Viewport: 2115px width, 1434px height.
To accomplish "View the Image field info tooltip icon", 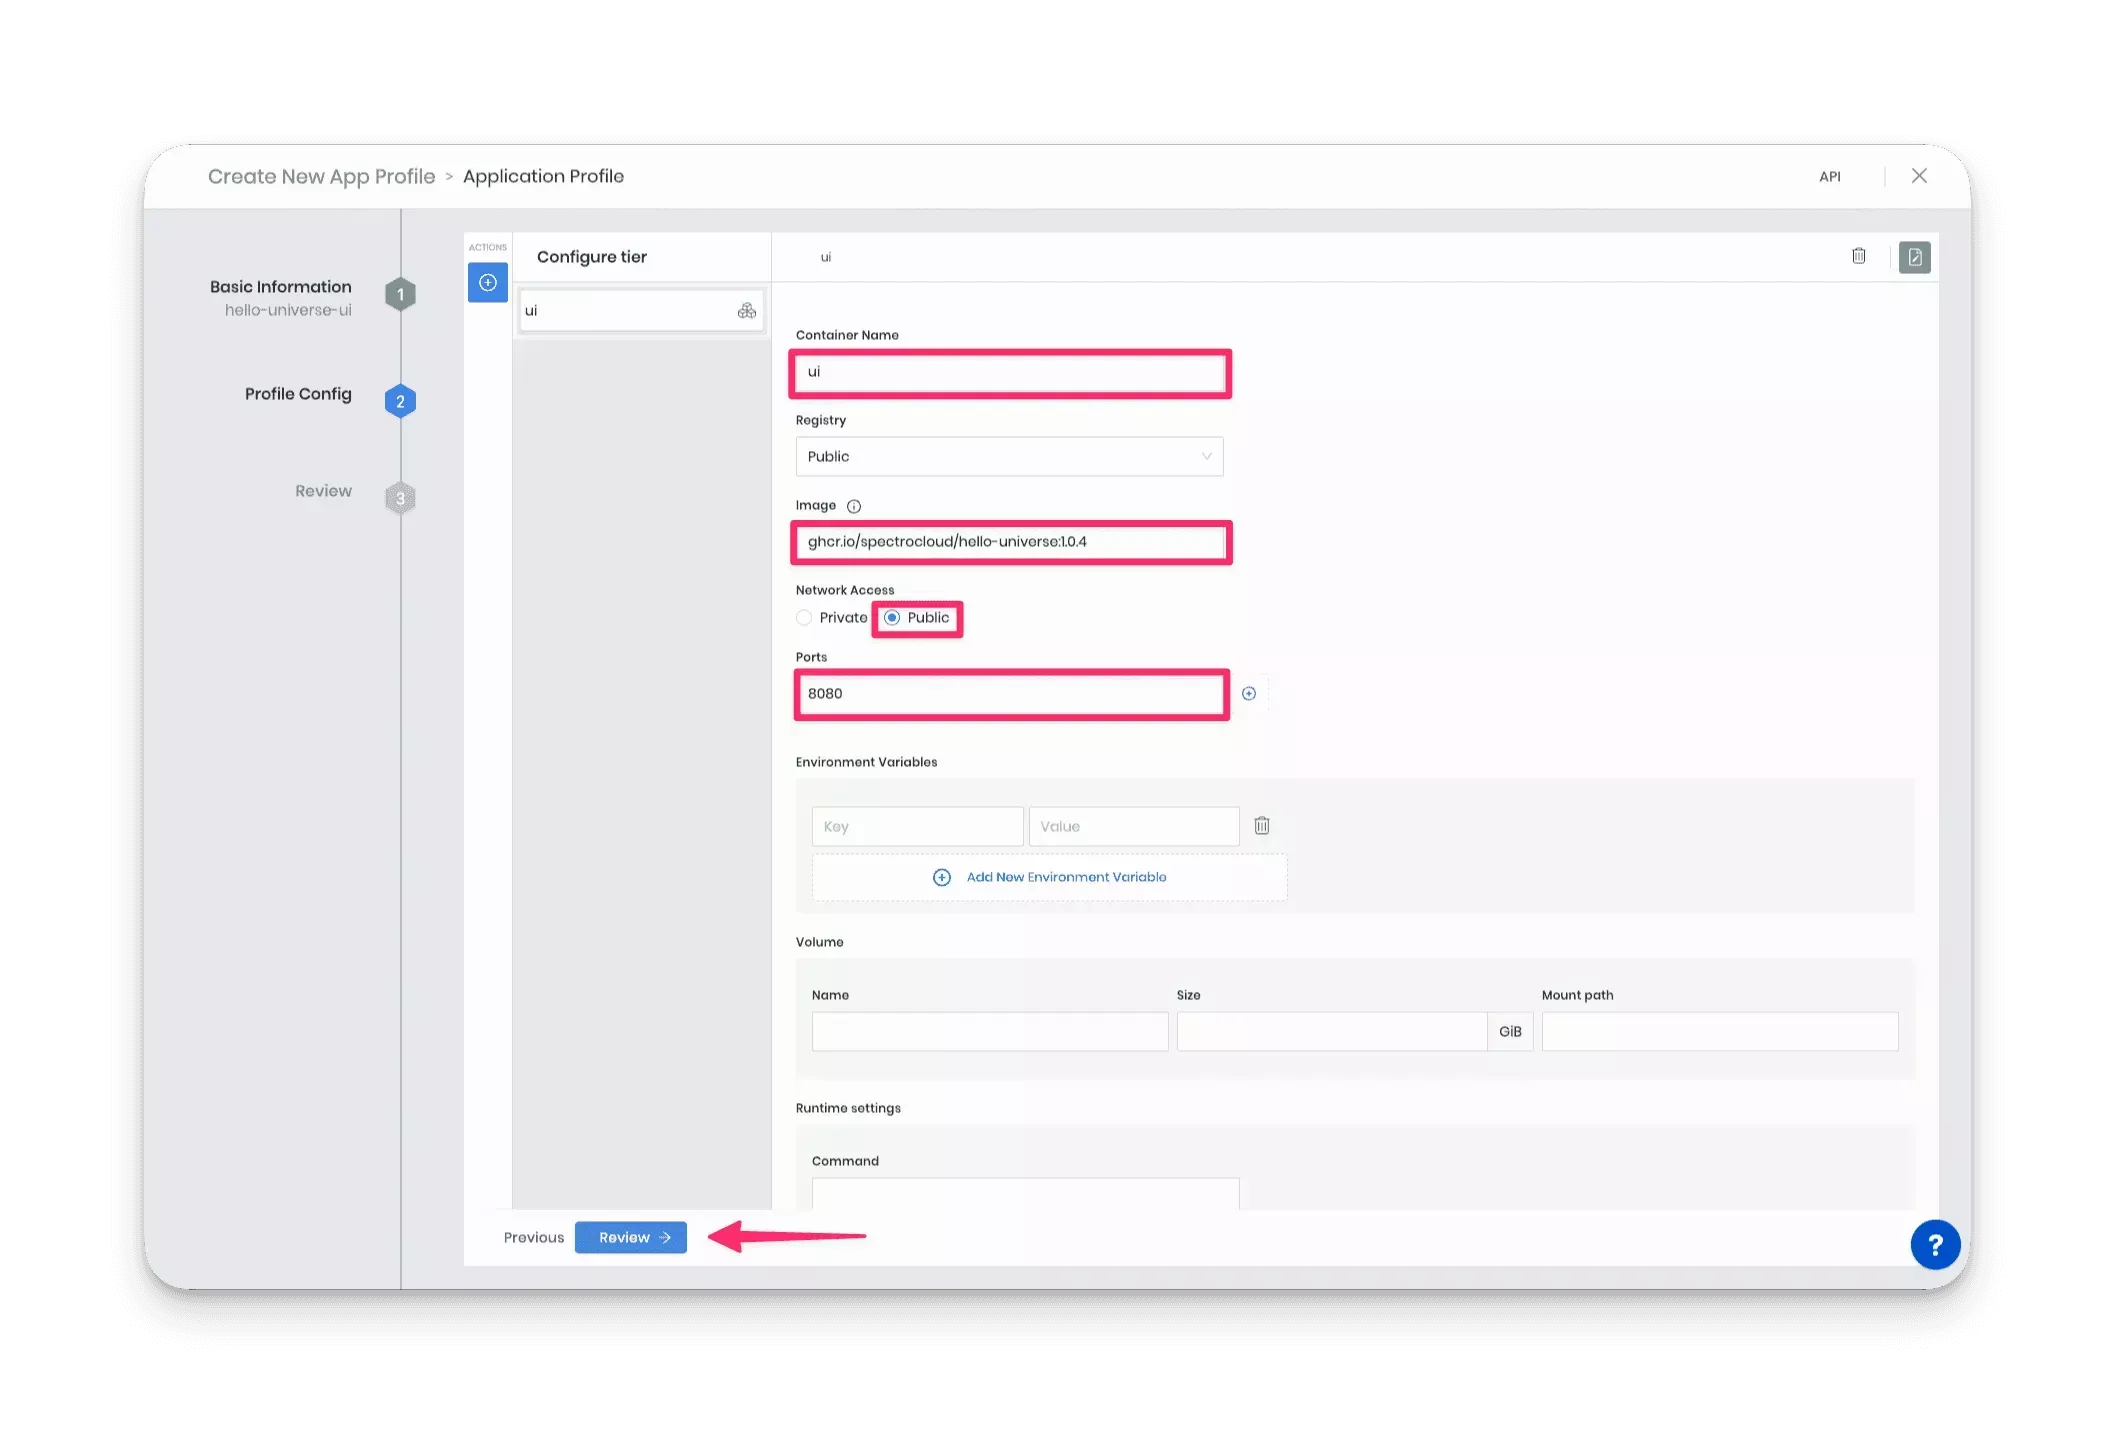I will pos(853,506).
